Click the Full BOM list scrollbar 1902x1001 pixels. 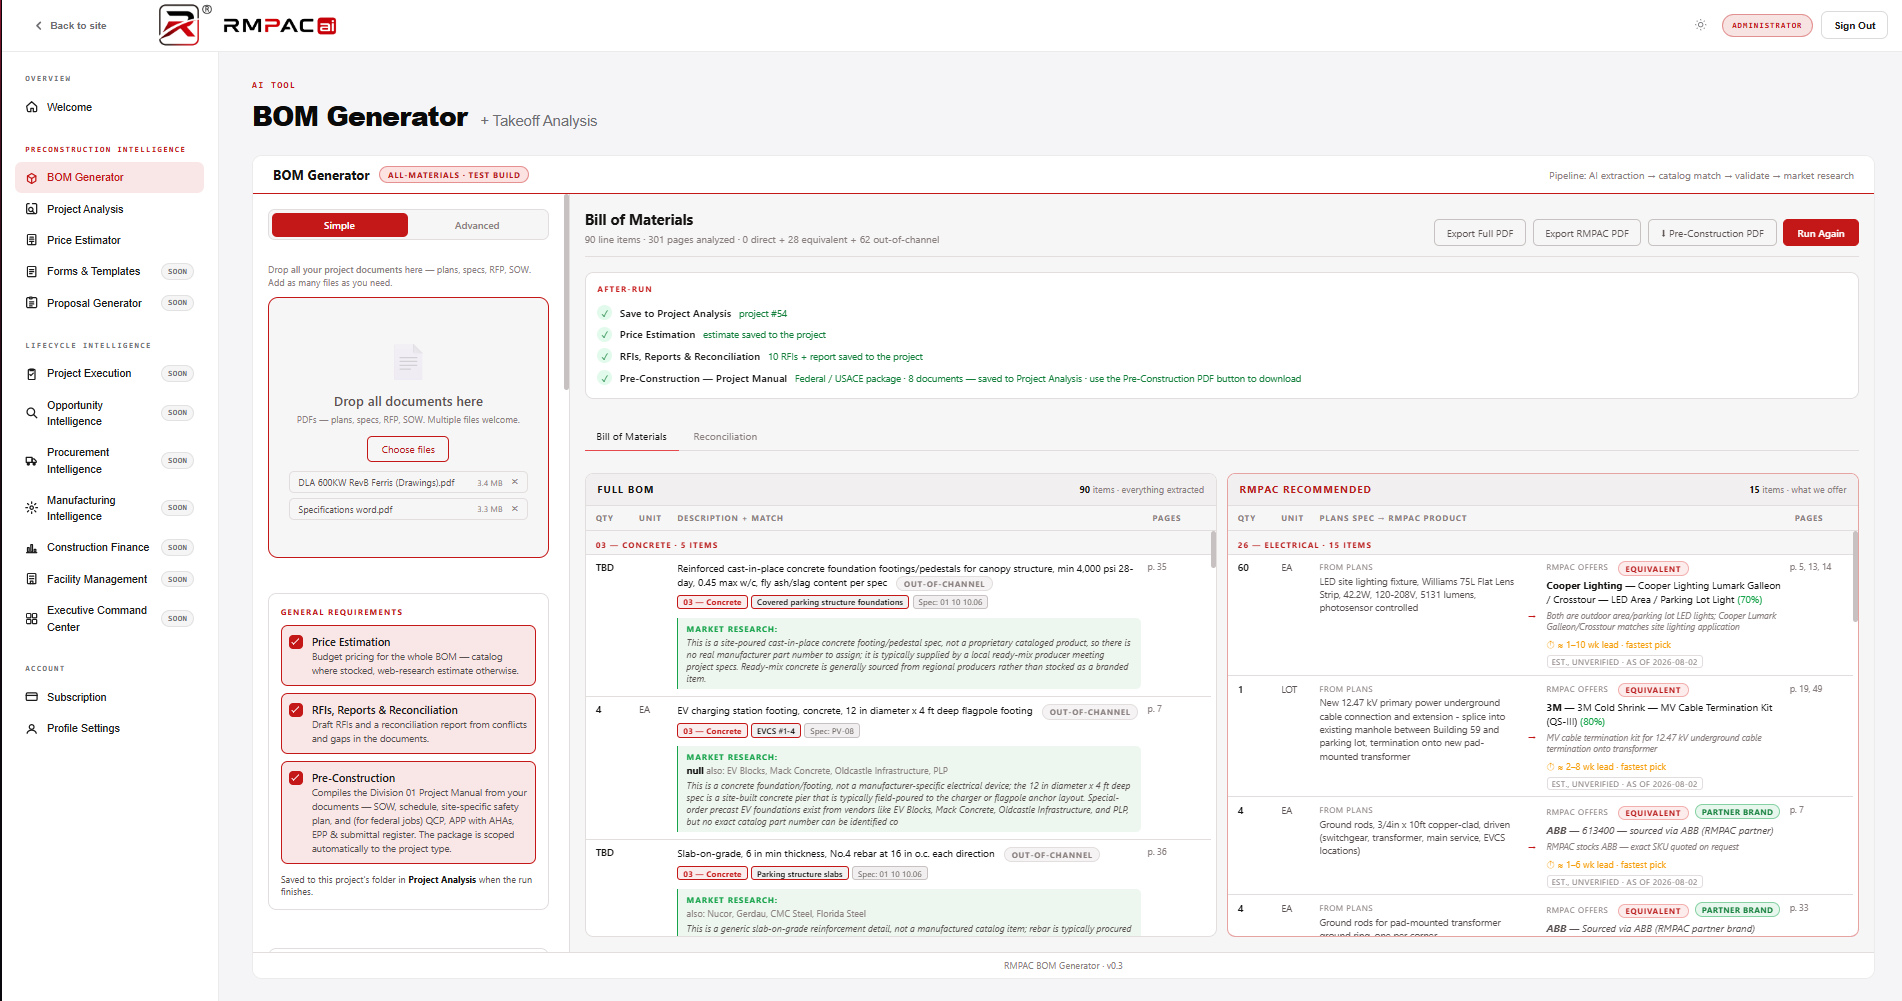coord(1213,550)
